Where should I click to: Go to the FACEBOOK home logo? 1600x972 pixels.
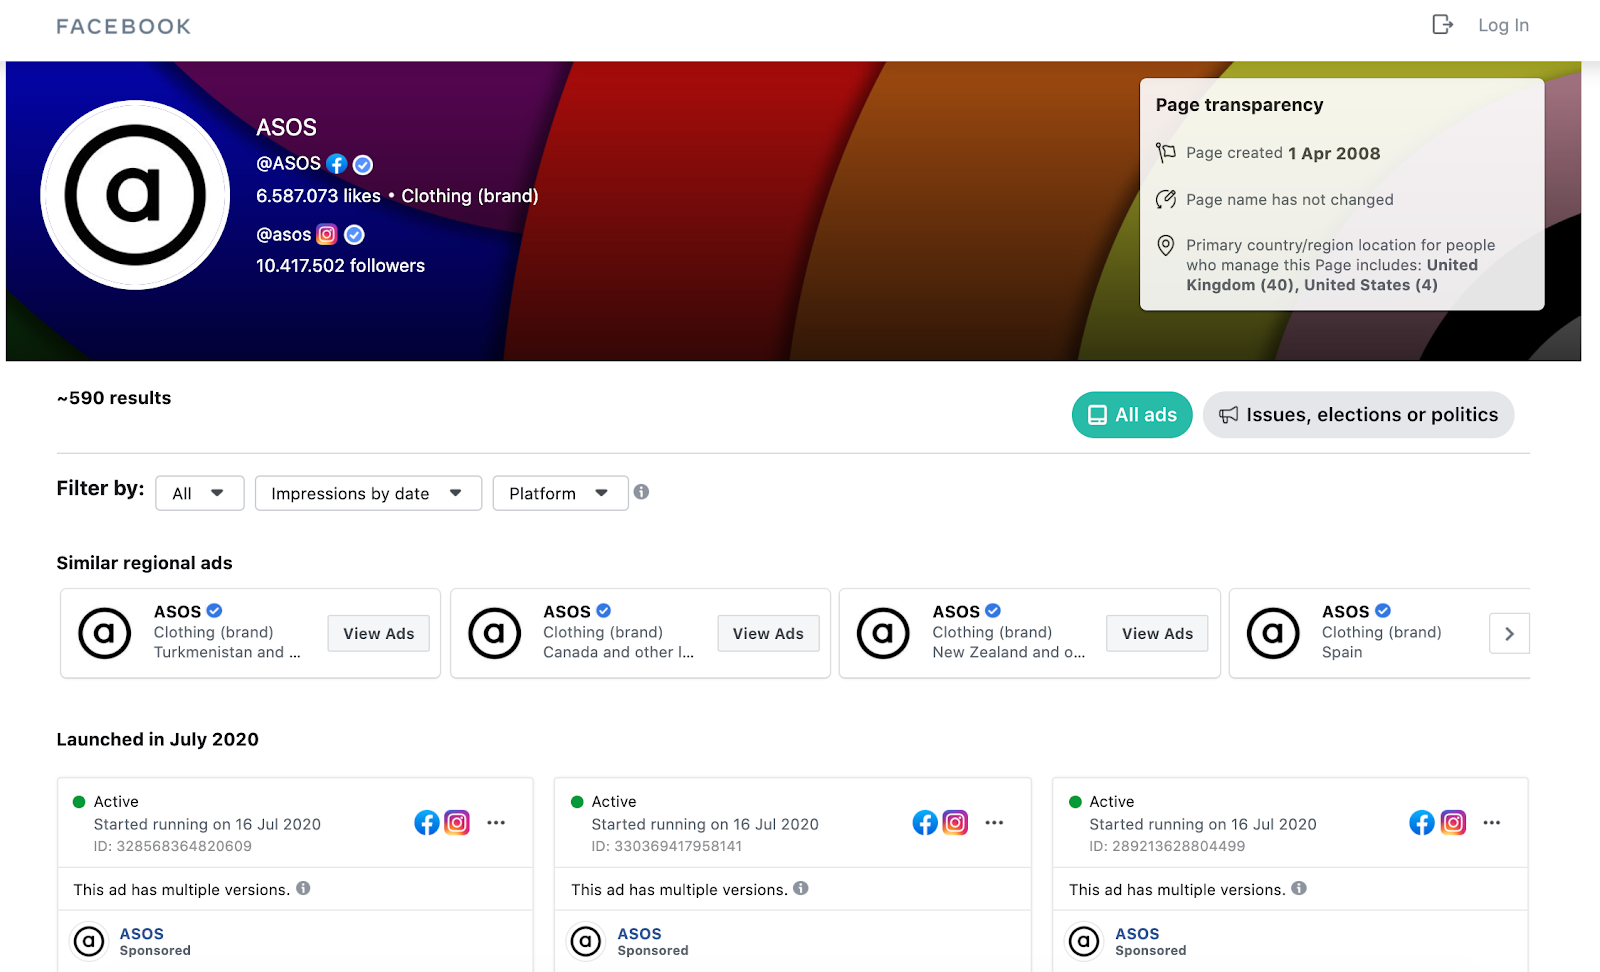coord(124,27)
